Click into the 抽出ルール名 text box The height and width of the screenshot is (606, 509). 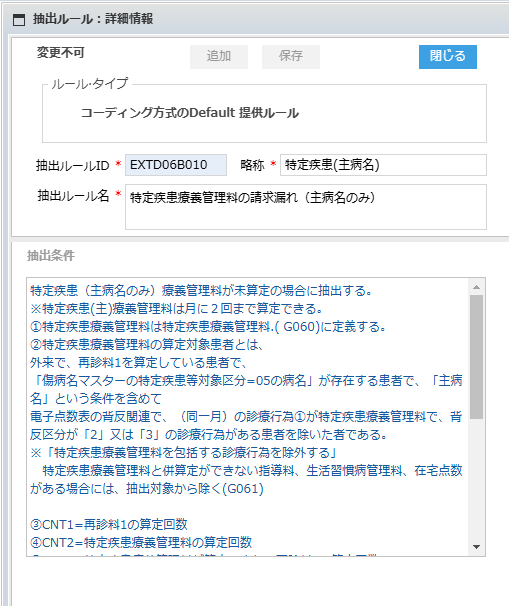pos(306,207)
